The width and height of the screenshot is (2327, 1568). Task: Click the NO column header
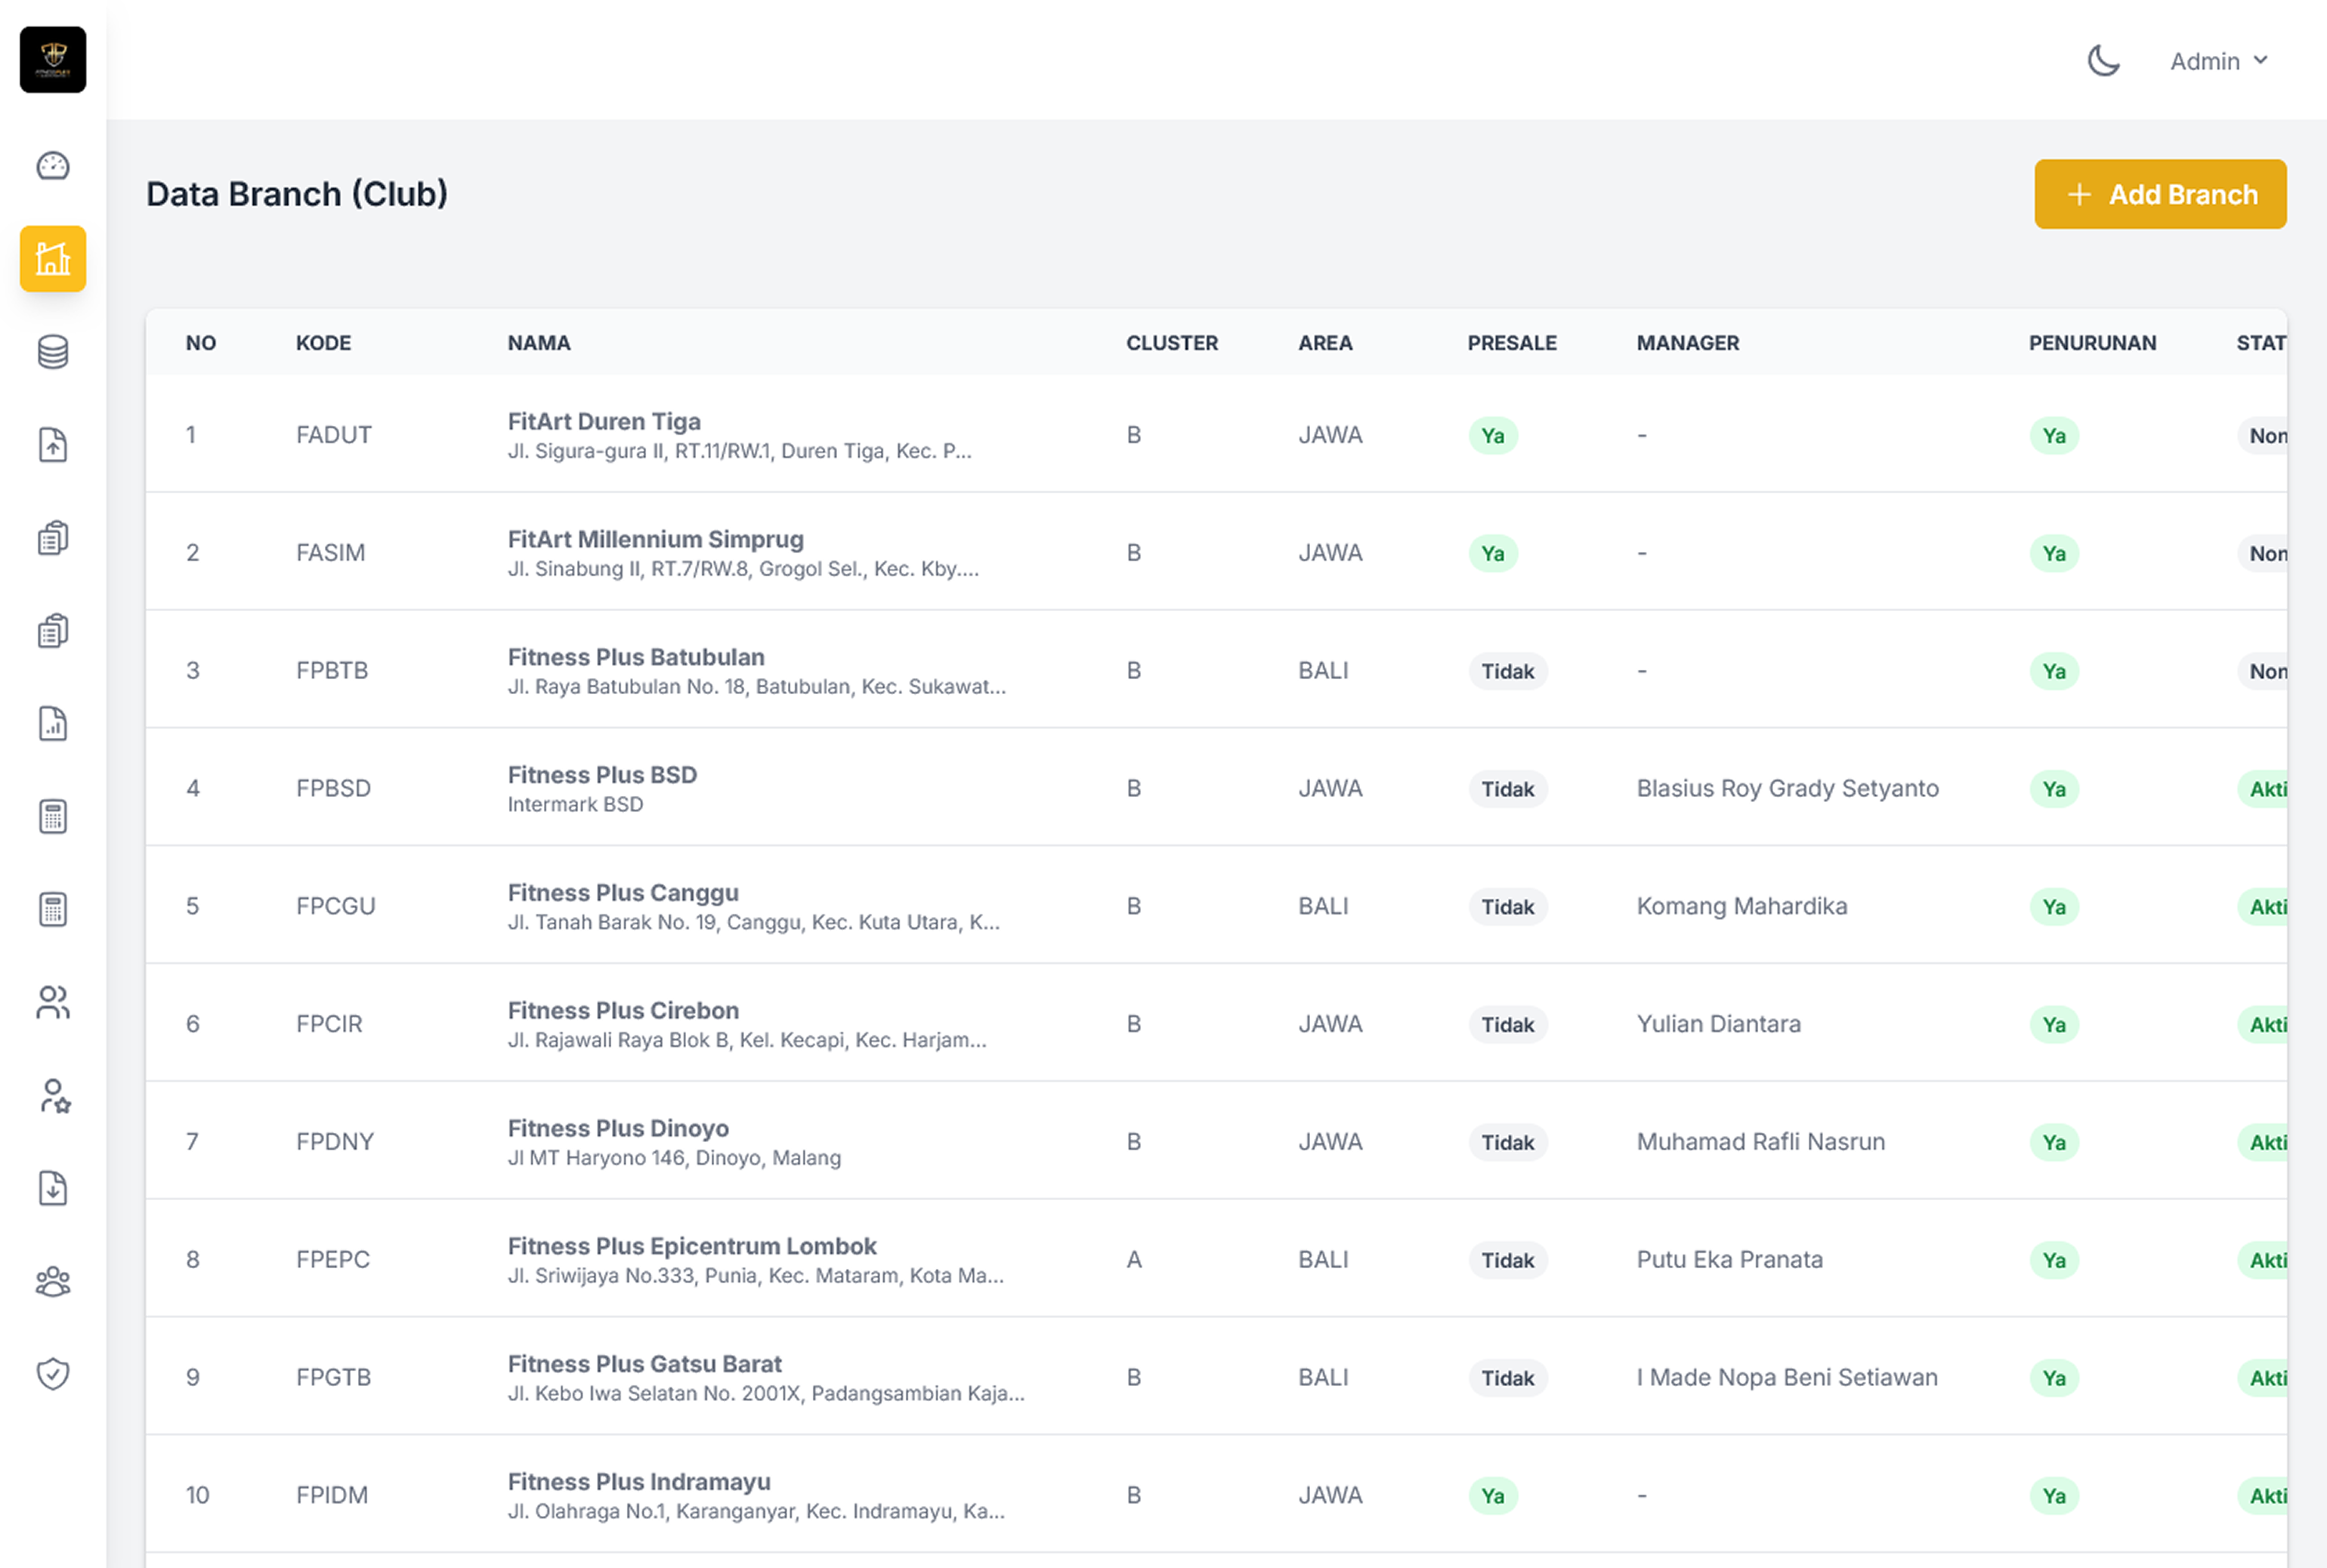coord(201,343)
